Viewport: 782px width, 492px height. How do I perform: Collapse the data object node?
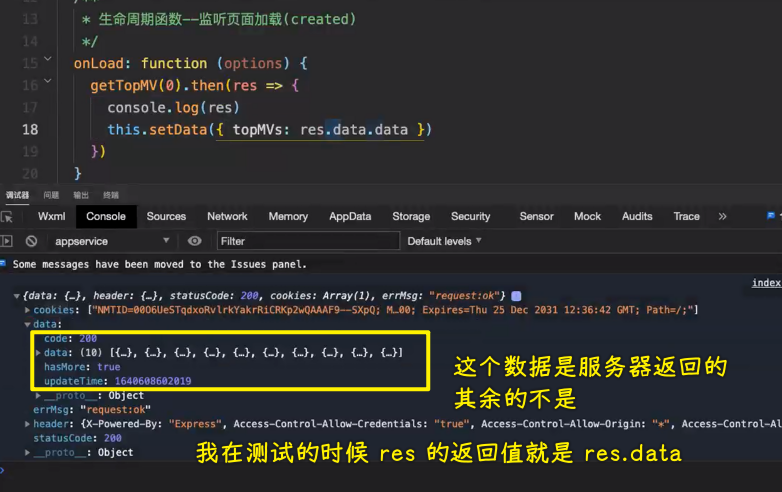click(x=27, y=325)
